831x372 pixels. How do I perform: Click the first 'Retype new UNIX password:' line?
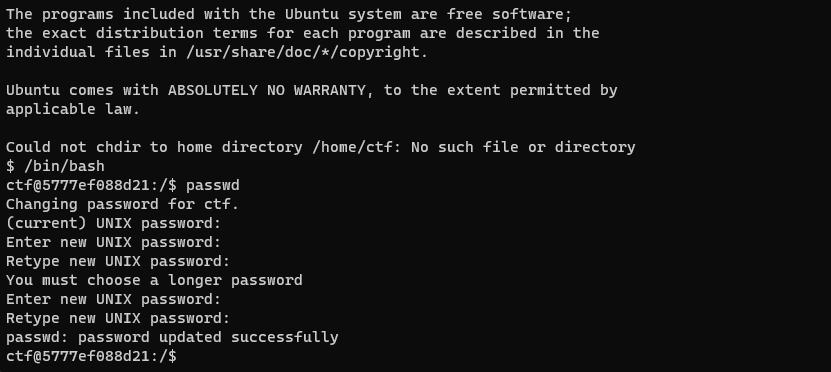(x=118, y=261)
